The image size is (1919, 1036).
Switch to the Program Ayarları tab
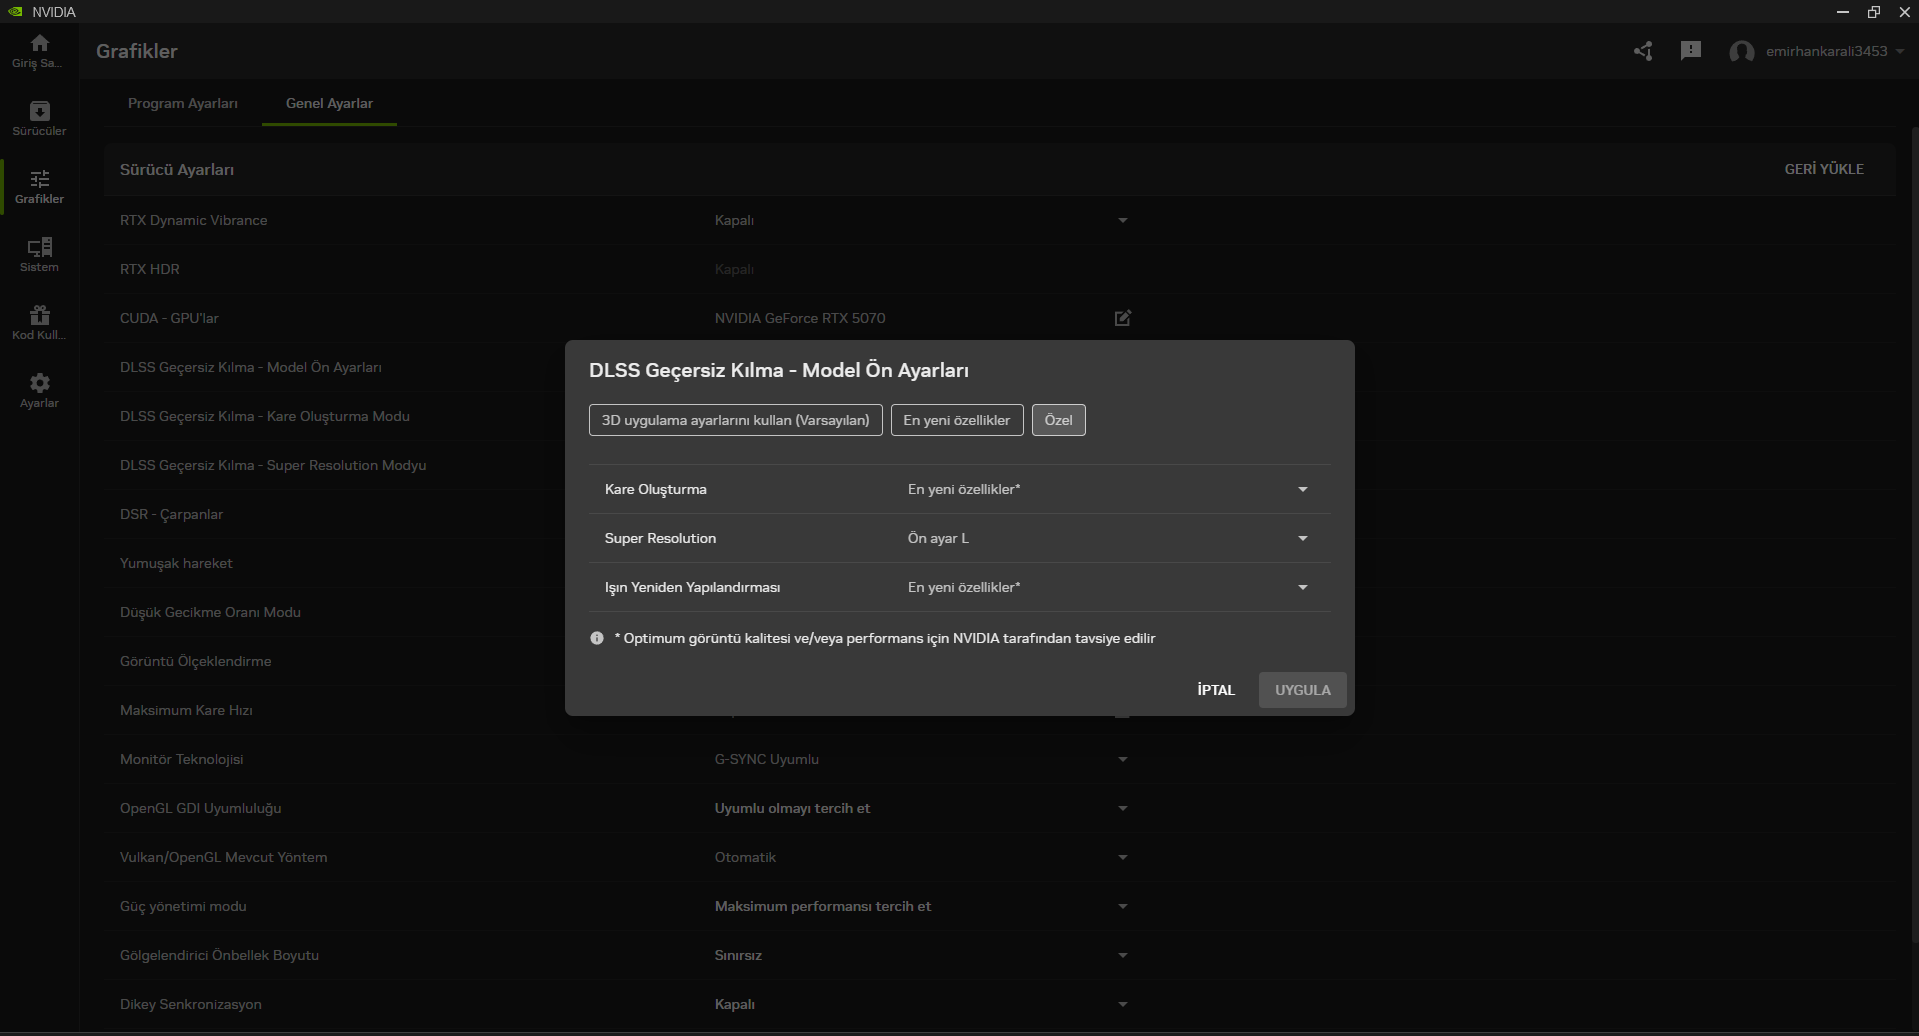[x=183, y=103]
